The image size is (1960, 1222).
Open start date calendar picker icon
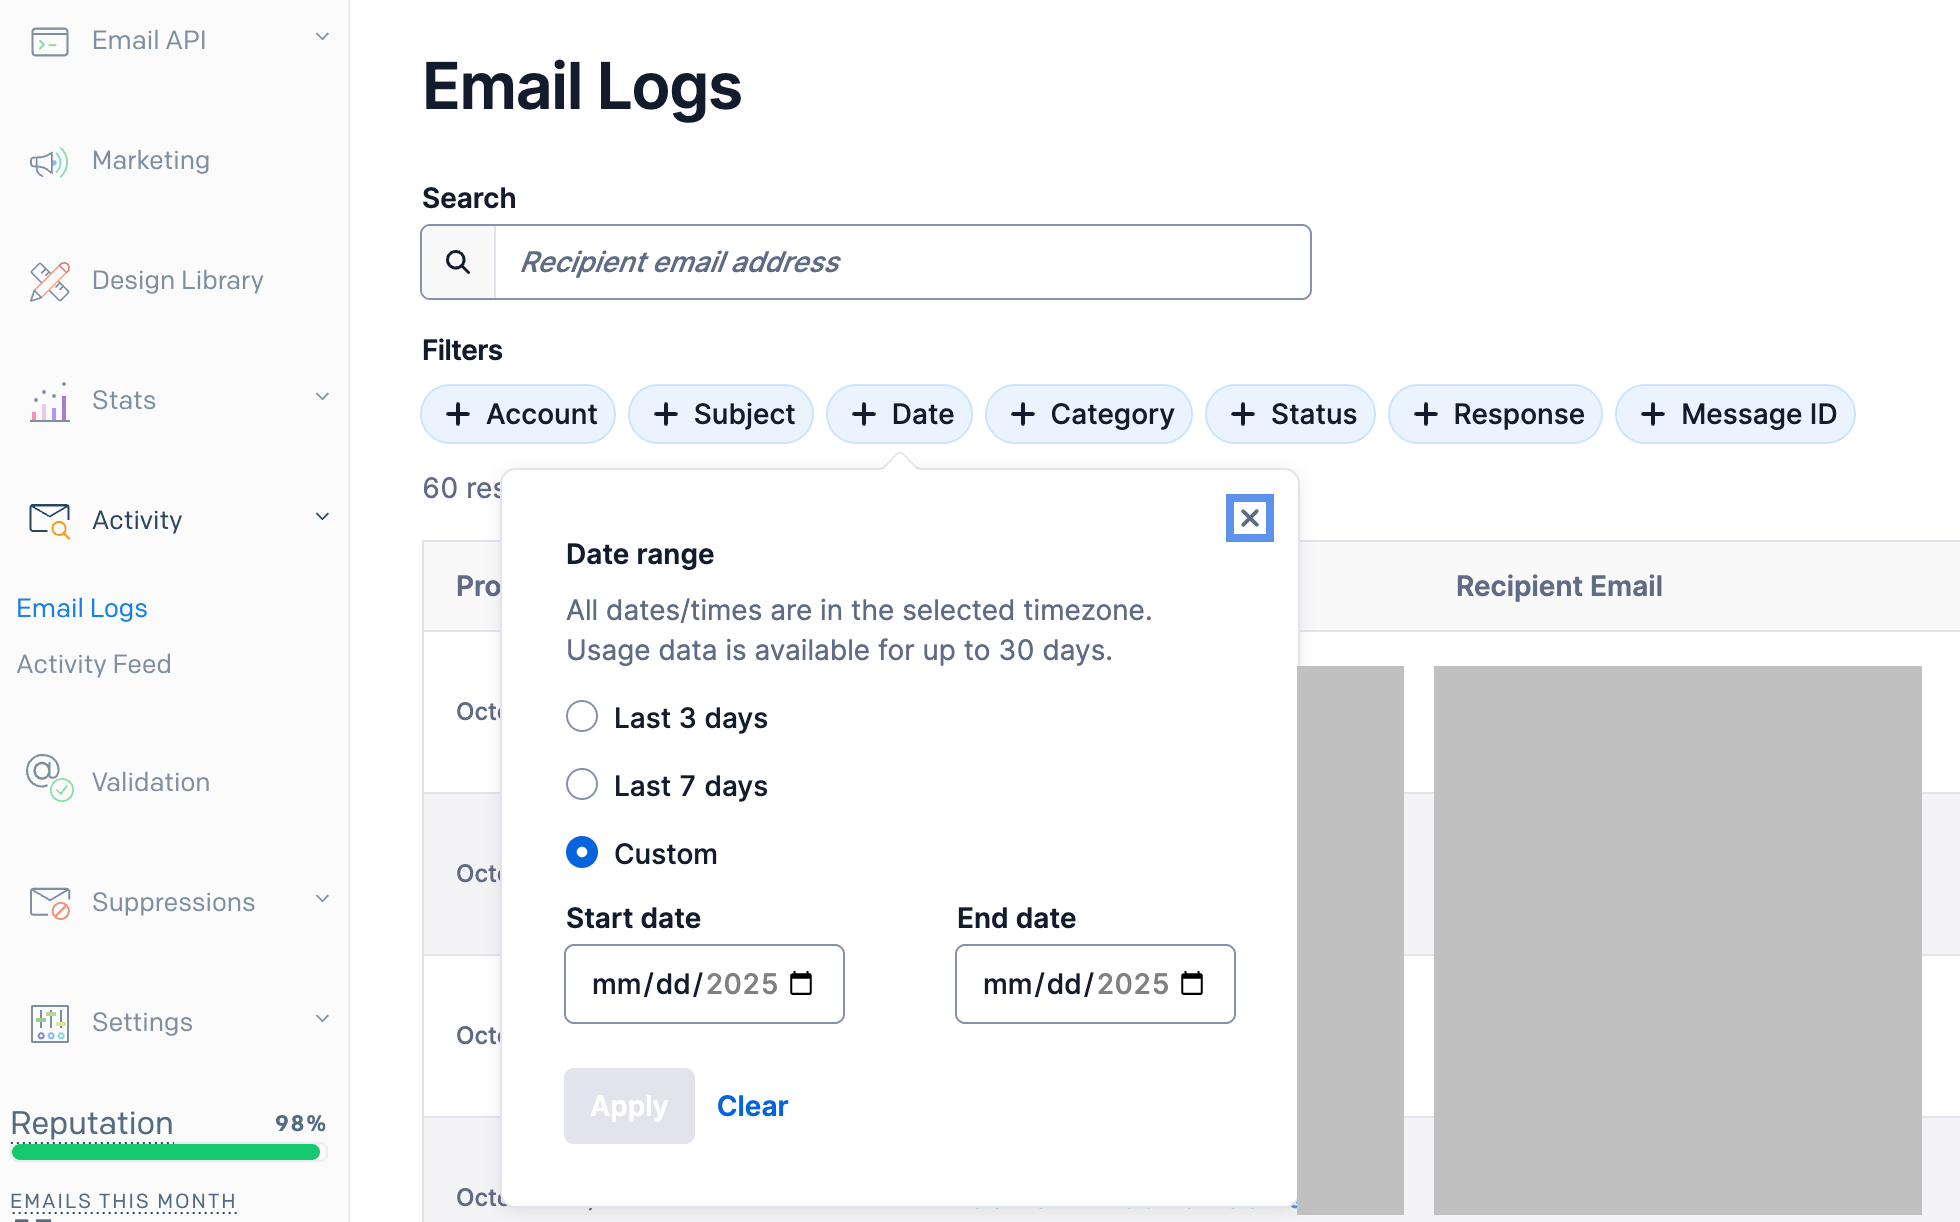click(801, 984)
